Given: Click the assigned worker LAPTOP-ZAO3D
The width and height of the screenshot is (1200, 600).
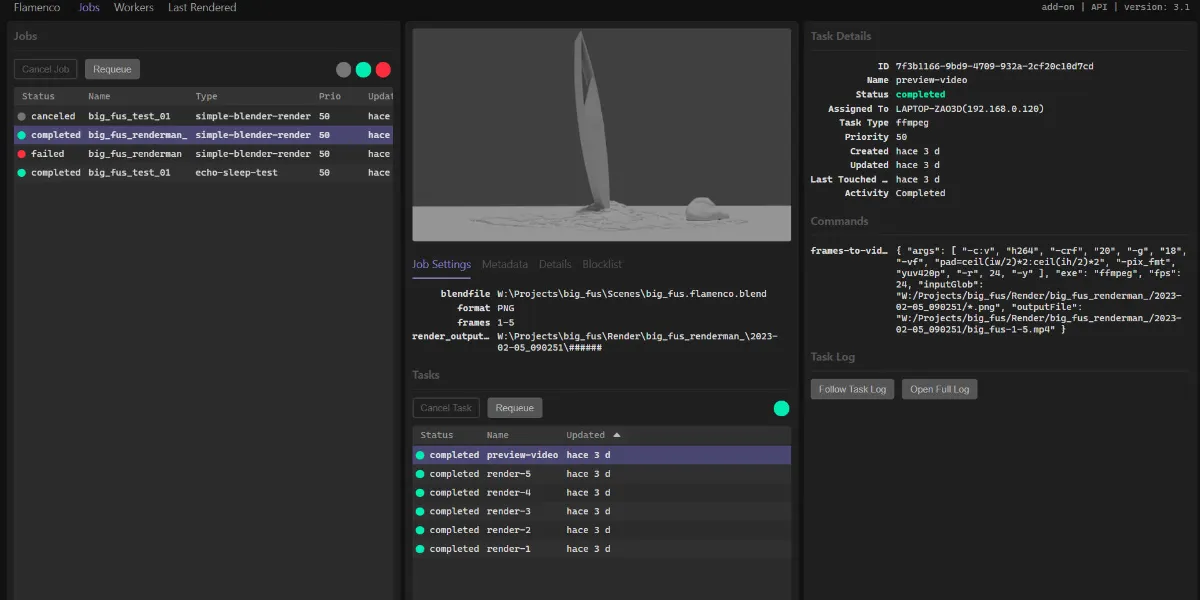Looking at the screenshot, I should tap(969, 109).
